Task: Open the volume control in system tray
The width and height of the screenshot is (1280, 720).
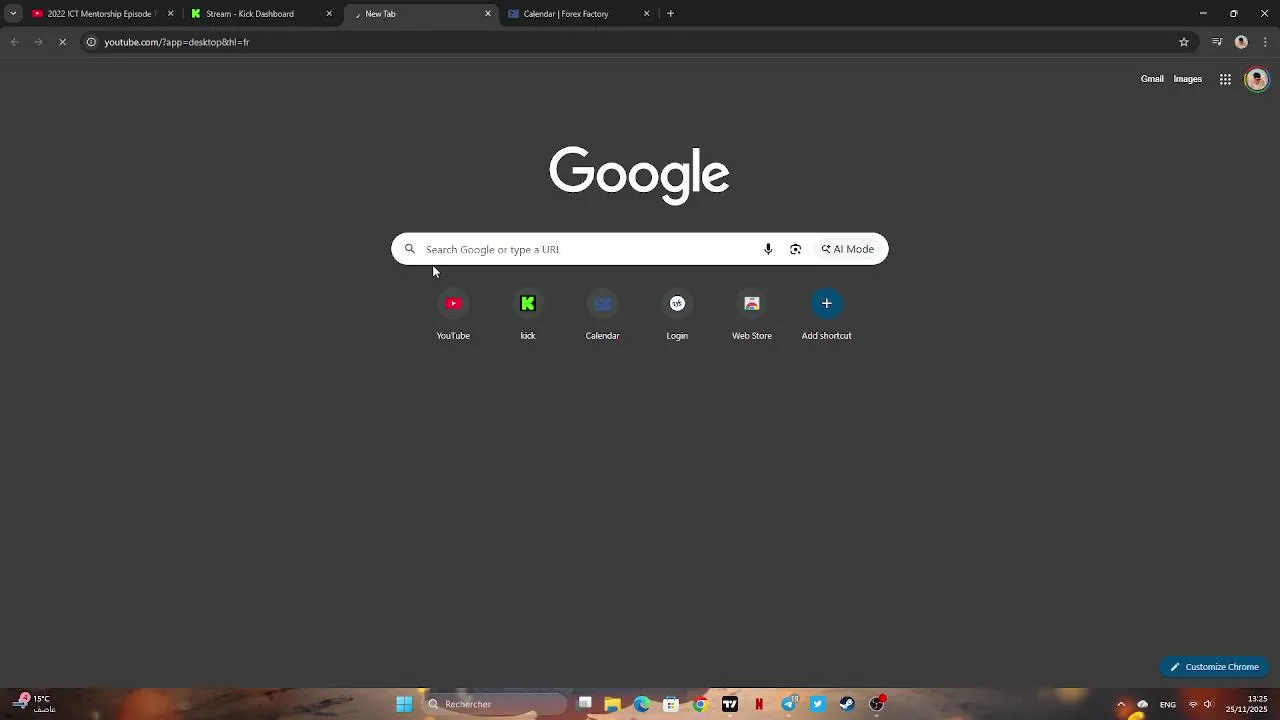Action: [1208, 704]
